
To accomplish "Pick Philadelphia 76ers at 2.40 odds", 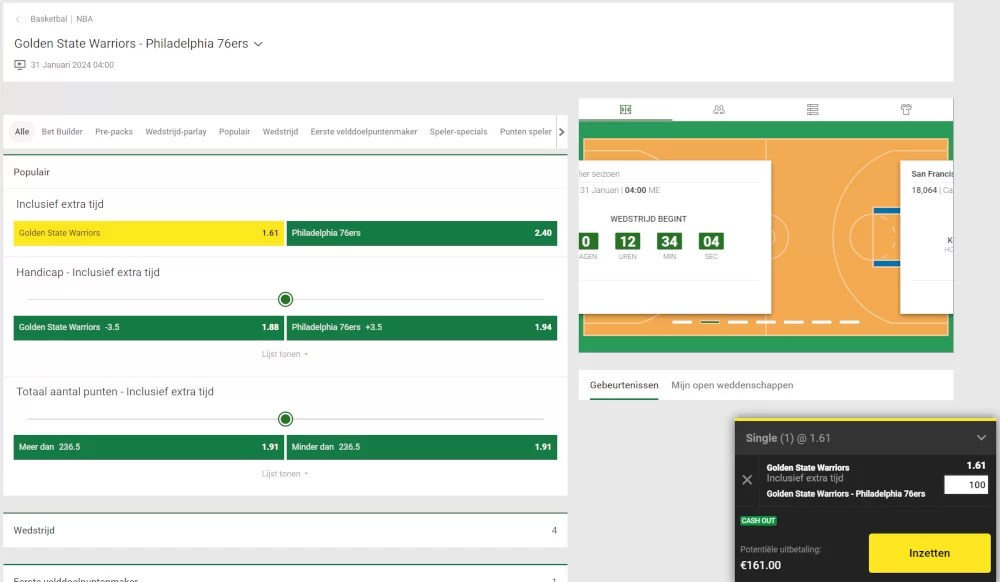I will click(422, 233).
